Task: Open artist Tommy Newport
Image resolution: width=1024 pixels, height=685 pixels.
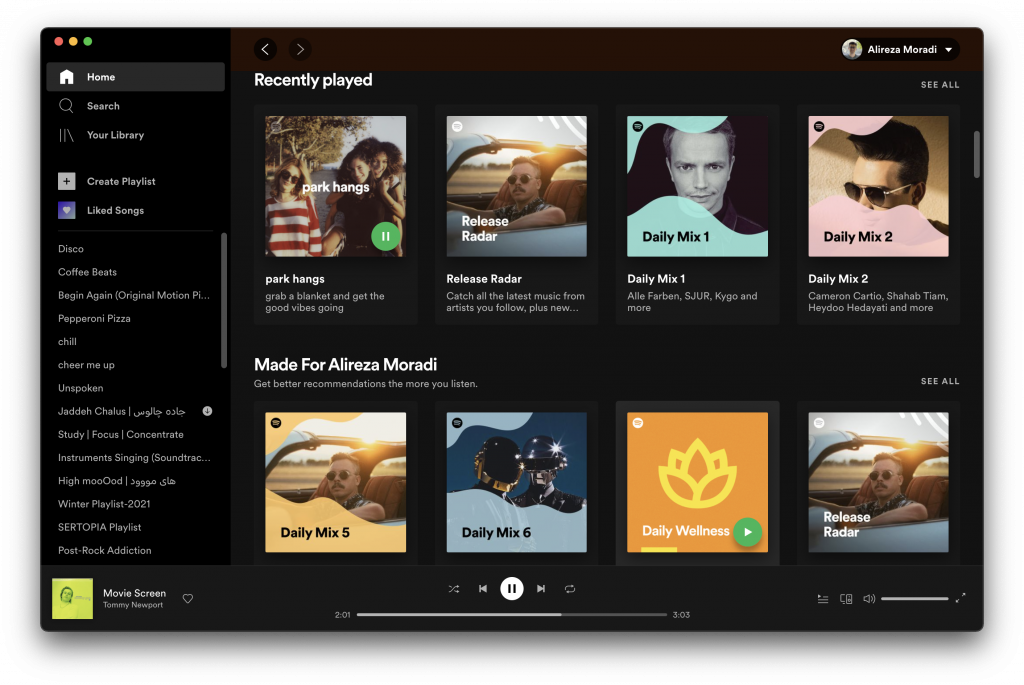Action: [x=133, y=605]
